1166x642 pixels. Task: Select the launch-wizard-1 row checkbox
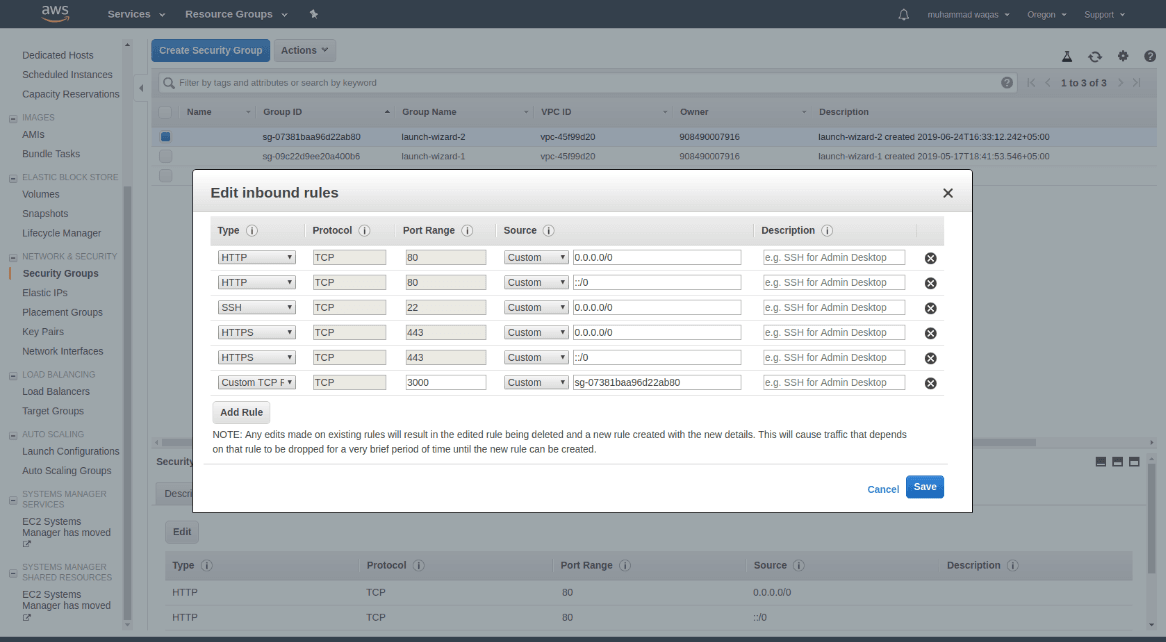[165, 155]
